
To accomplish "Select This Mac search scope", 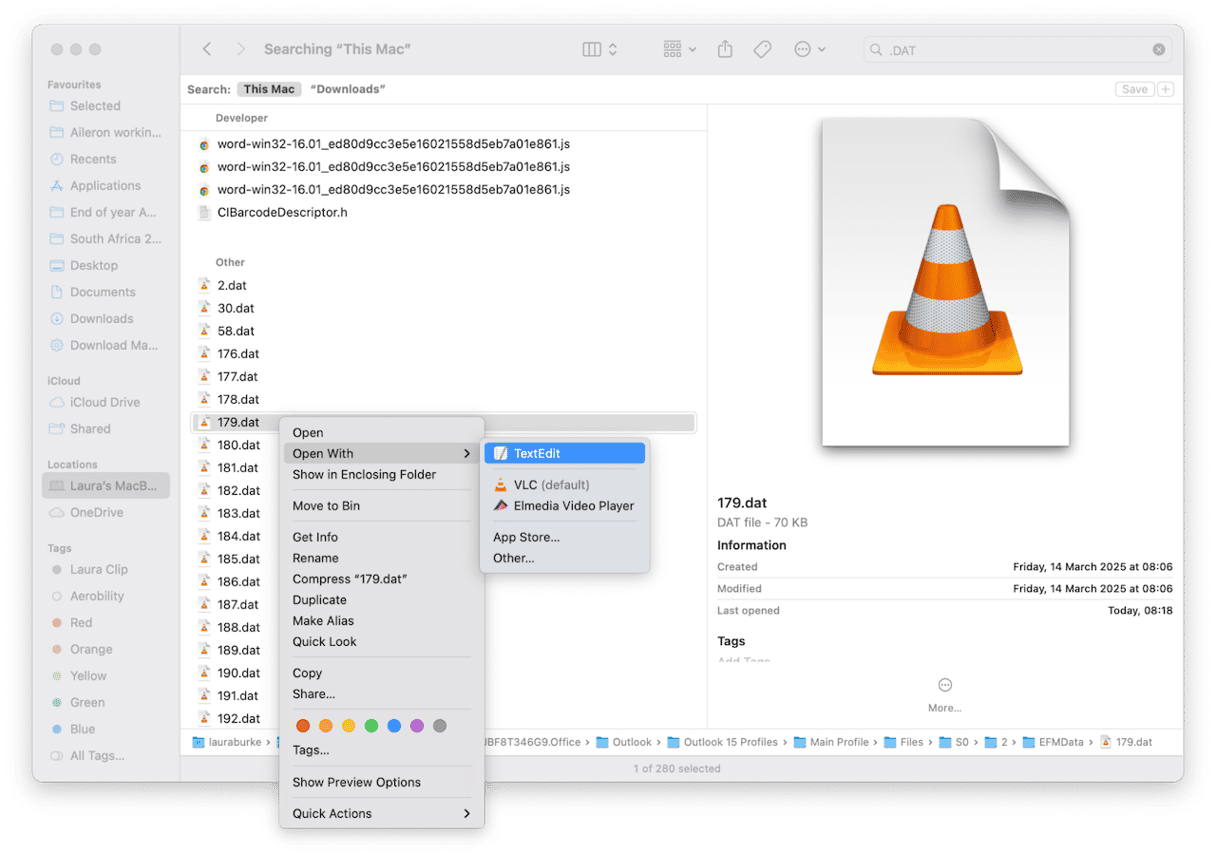I will point(269,89).
